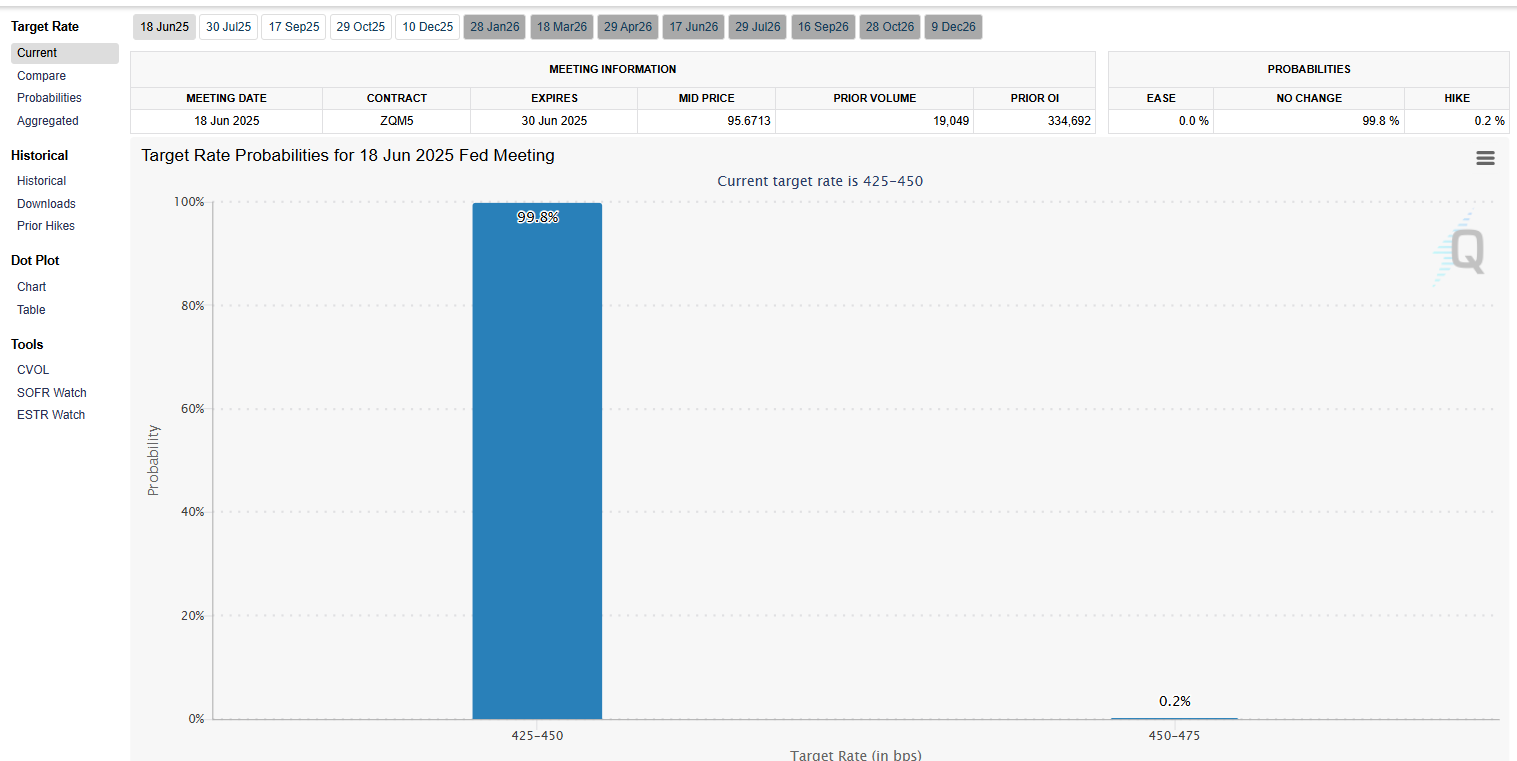Launch the CVOL tool
Viewport: 1517px width, 761px height.
click(x=33, y=370)
